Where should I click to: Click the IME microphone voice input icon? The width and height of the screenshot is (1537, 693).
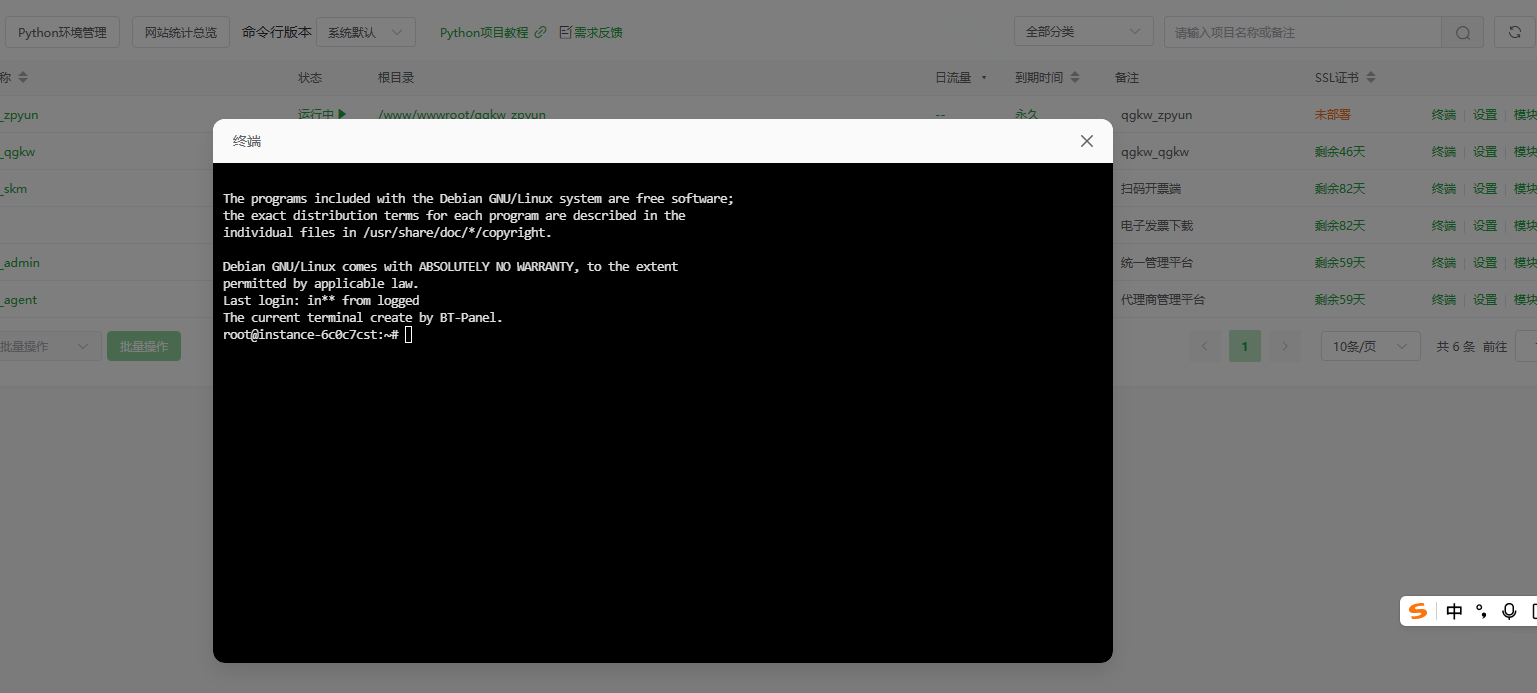(1509, 611)
